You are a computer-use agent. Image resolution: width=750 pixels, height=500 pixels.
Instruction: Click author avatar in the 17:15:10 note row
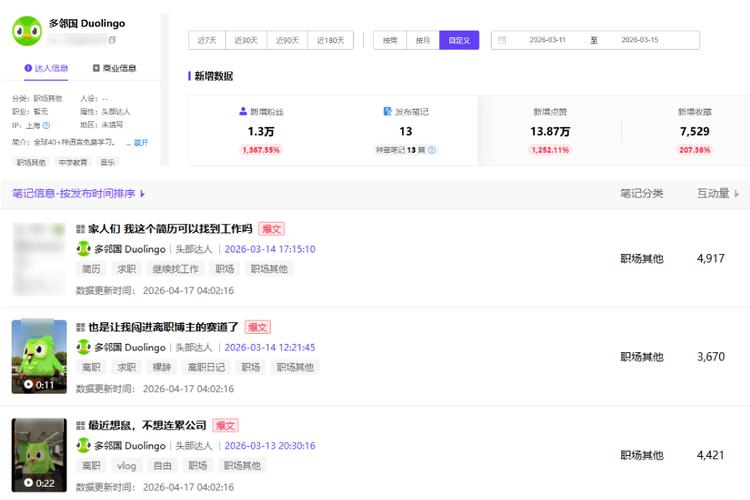83,249
